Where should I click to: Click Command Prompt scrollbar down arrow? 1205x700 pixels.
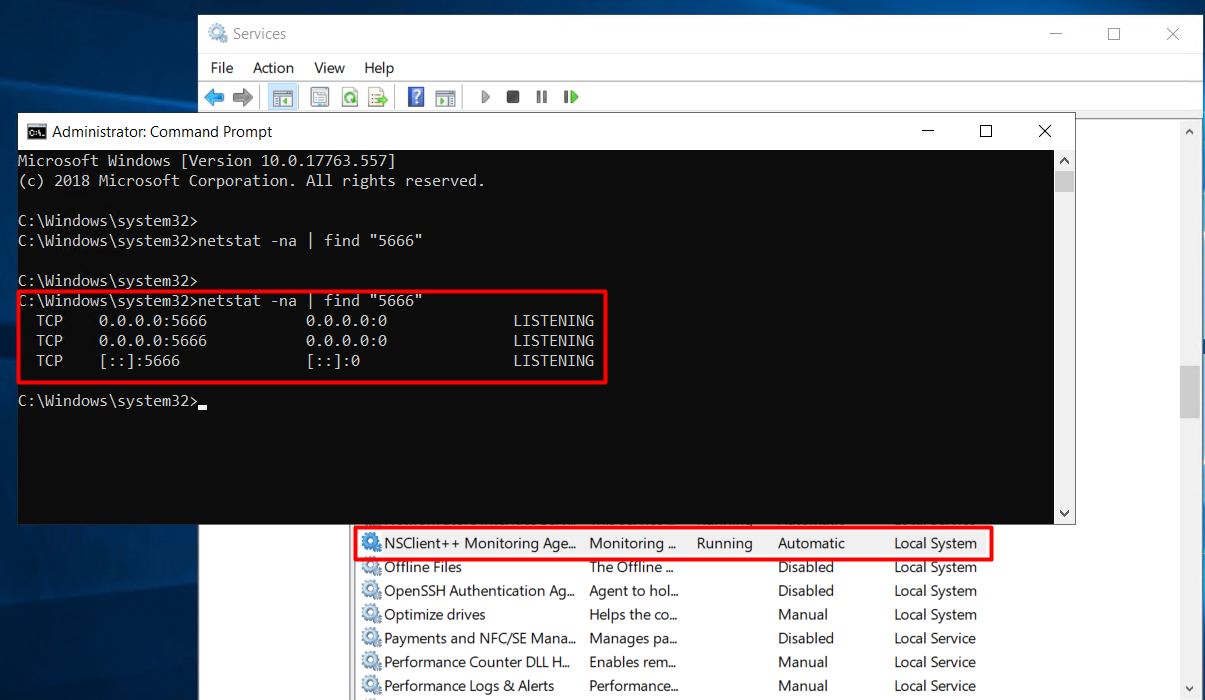pos(1064,512)
